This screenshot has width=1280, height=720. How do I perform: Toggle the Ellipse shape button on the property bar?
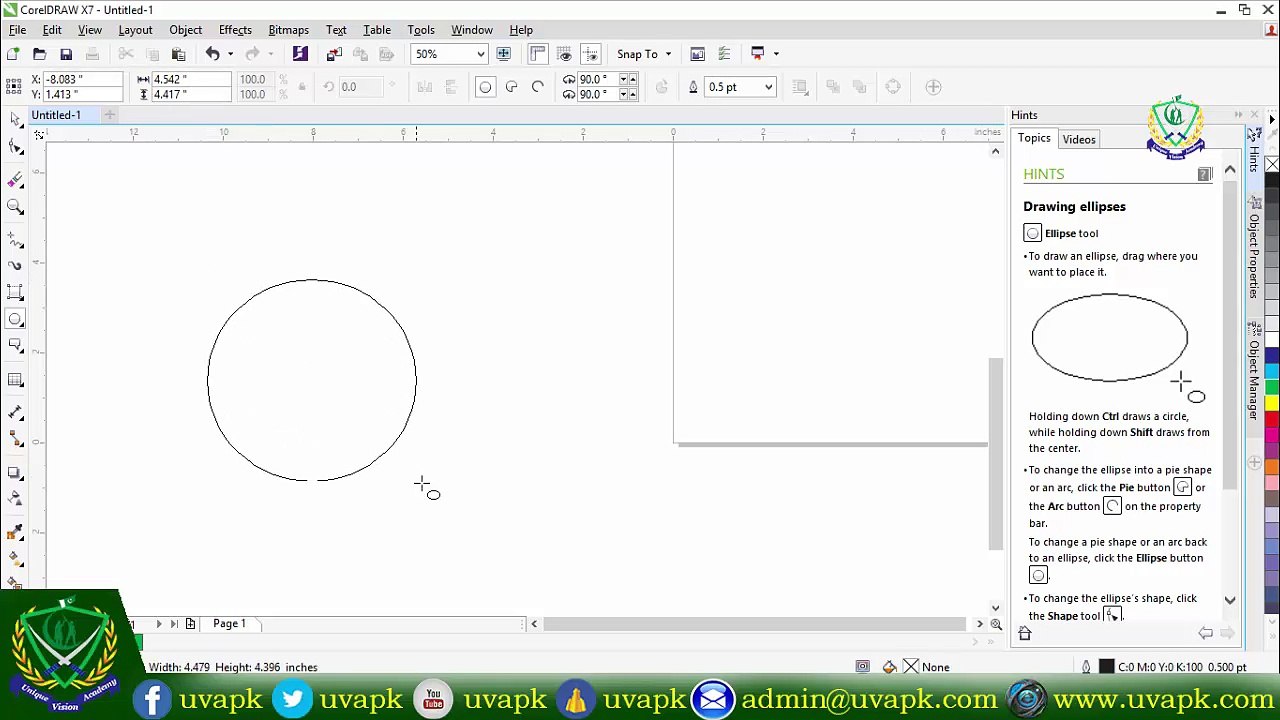tap(485, 87)
